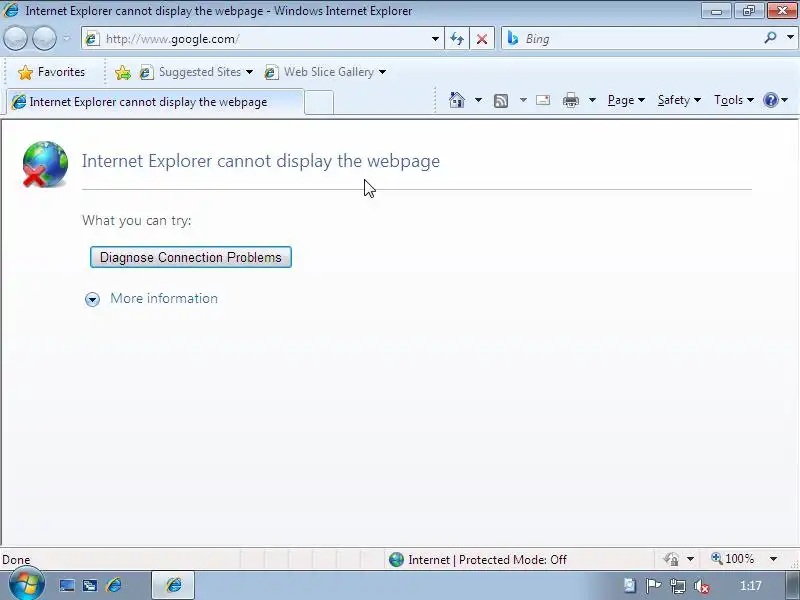800x600 pixels.
Task: Expand the Print options dropdown arrow
Action: [592, 100]
